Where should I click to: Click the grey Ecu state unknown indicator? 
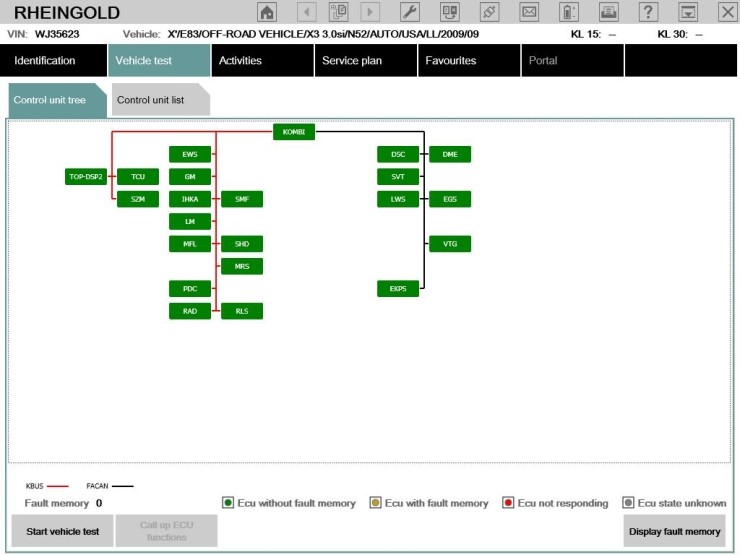pyautogui.click(x=628, y=503)
